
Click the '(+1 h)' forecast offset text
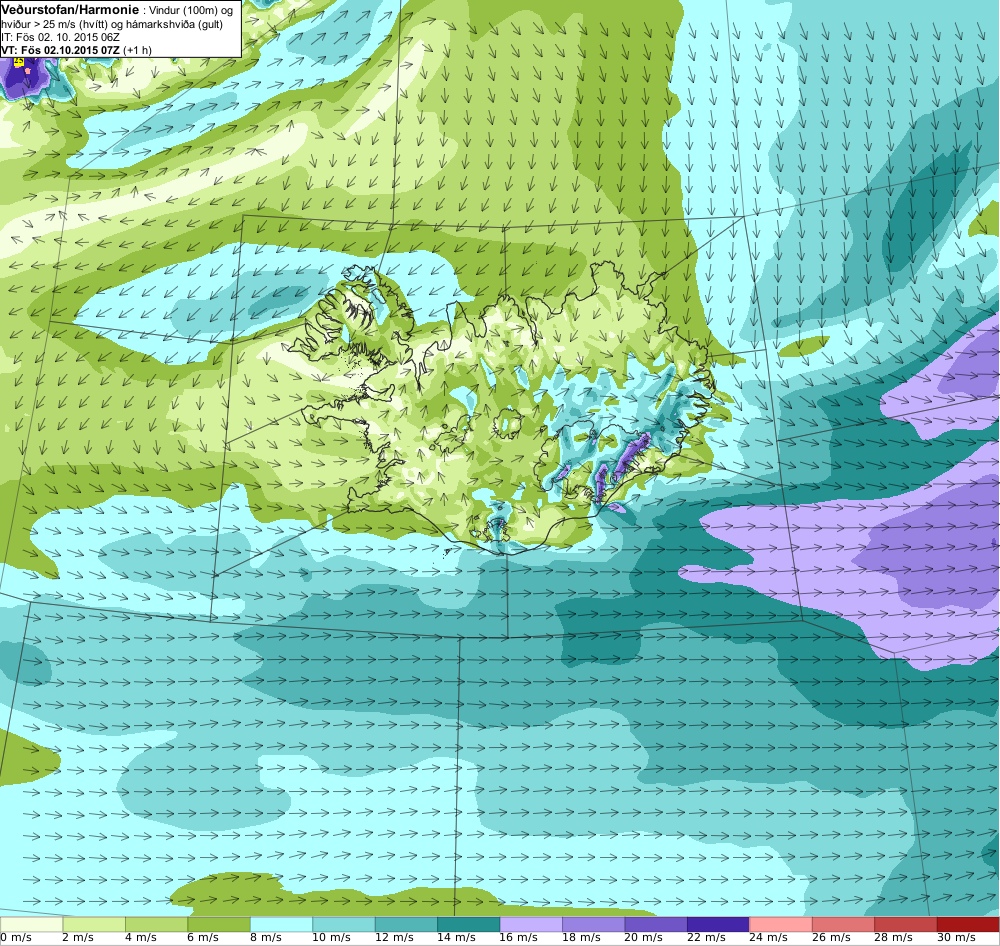click(x=137, y=50)
